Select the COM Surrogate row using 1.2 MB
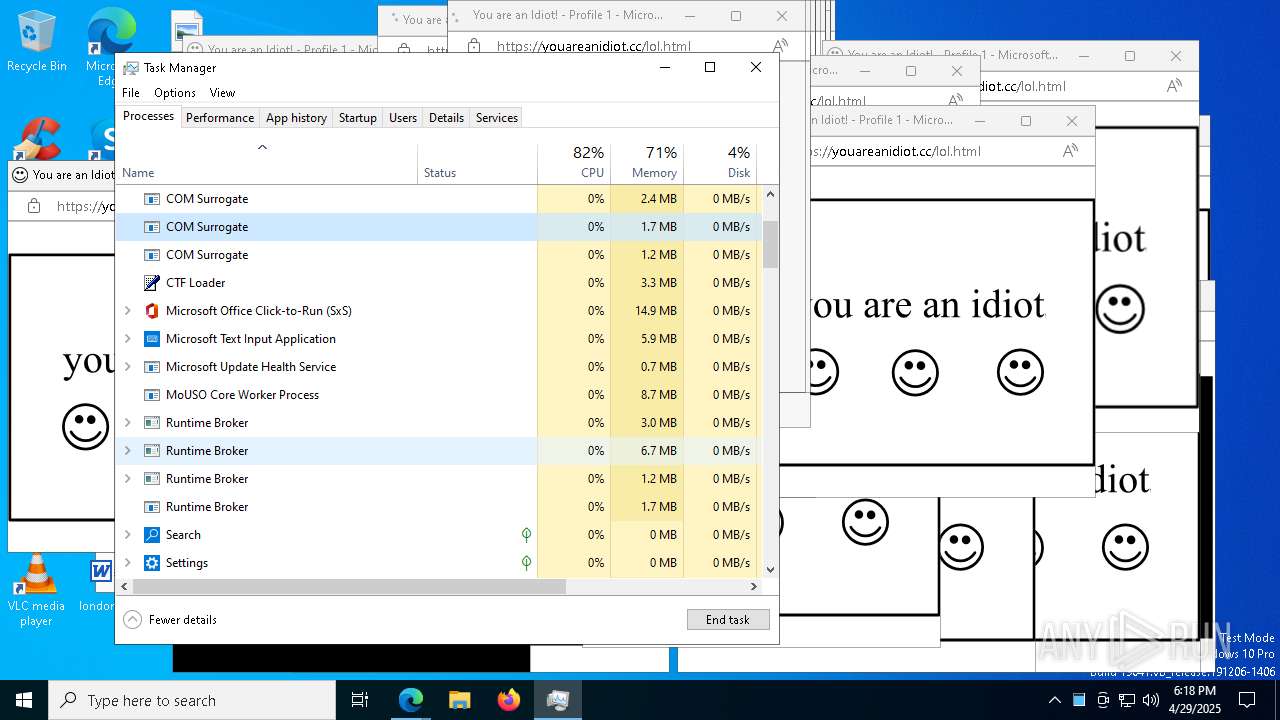 click(x=439, y=255)
